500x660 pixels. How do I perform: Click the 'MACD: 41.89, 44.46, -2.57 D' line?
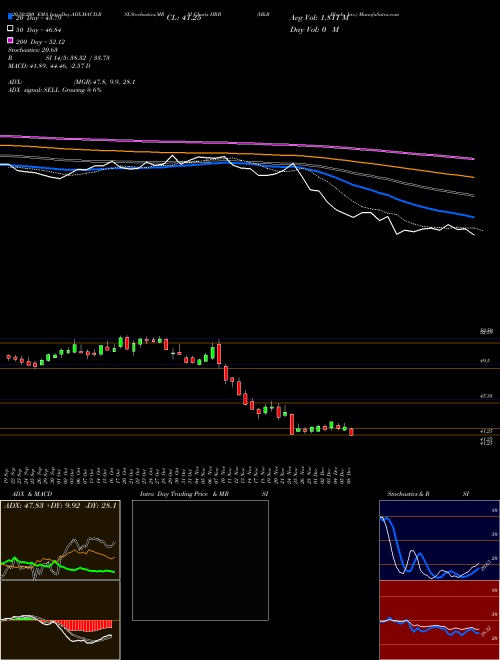pyautogui.click(x=49, y=66)
